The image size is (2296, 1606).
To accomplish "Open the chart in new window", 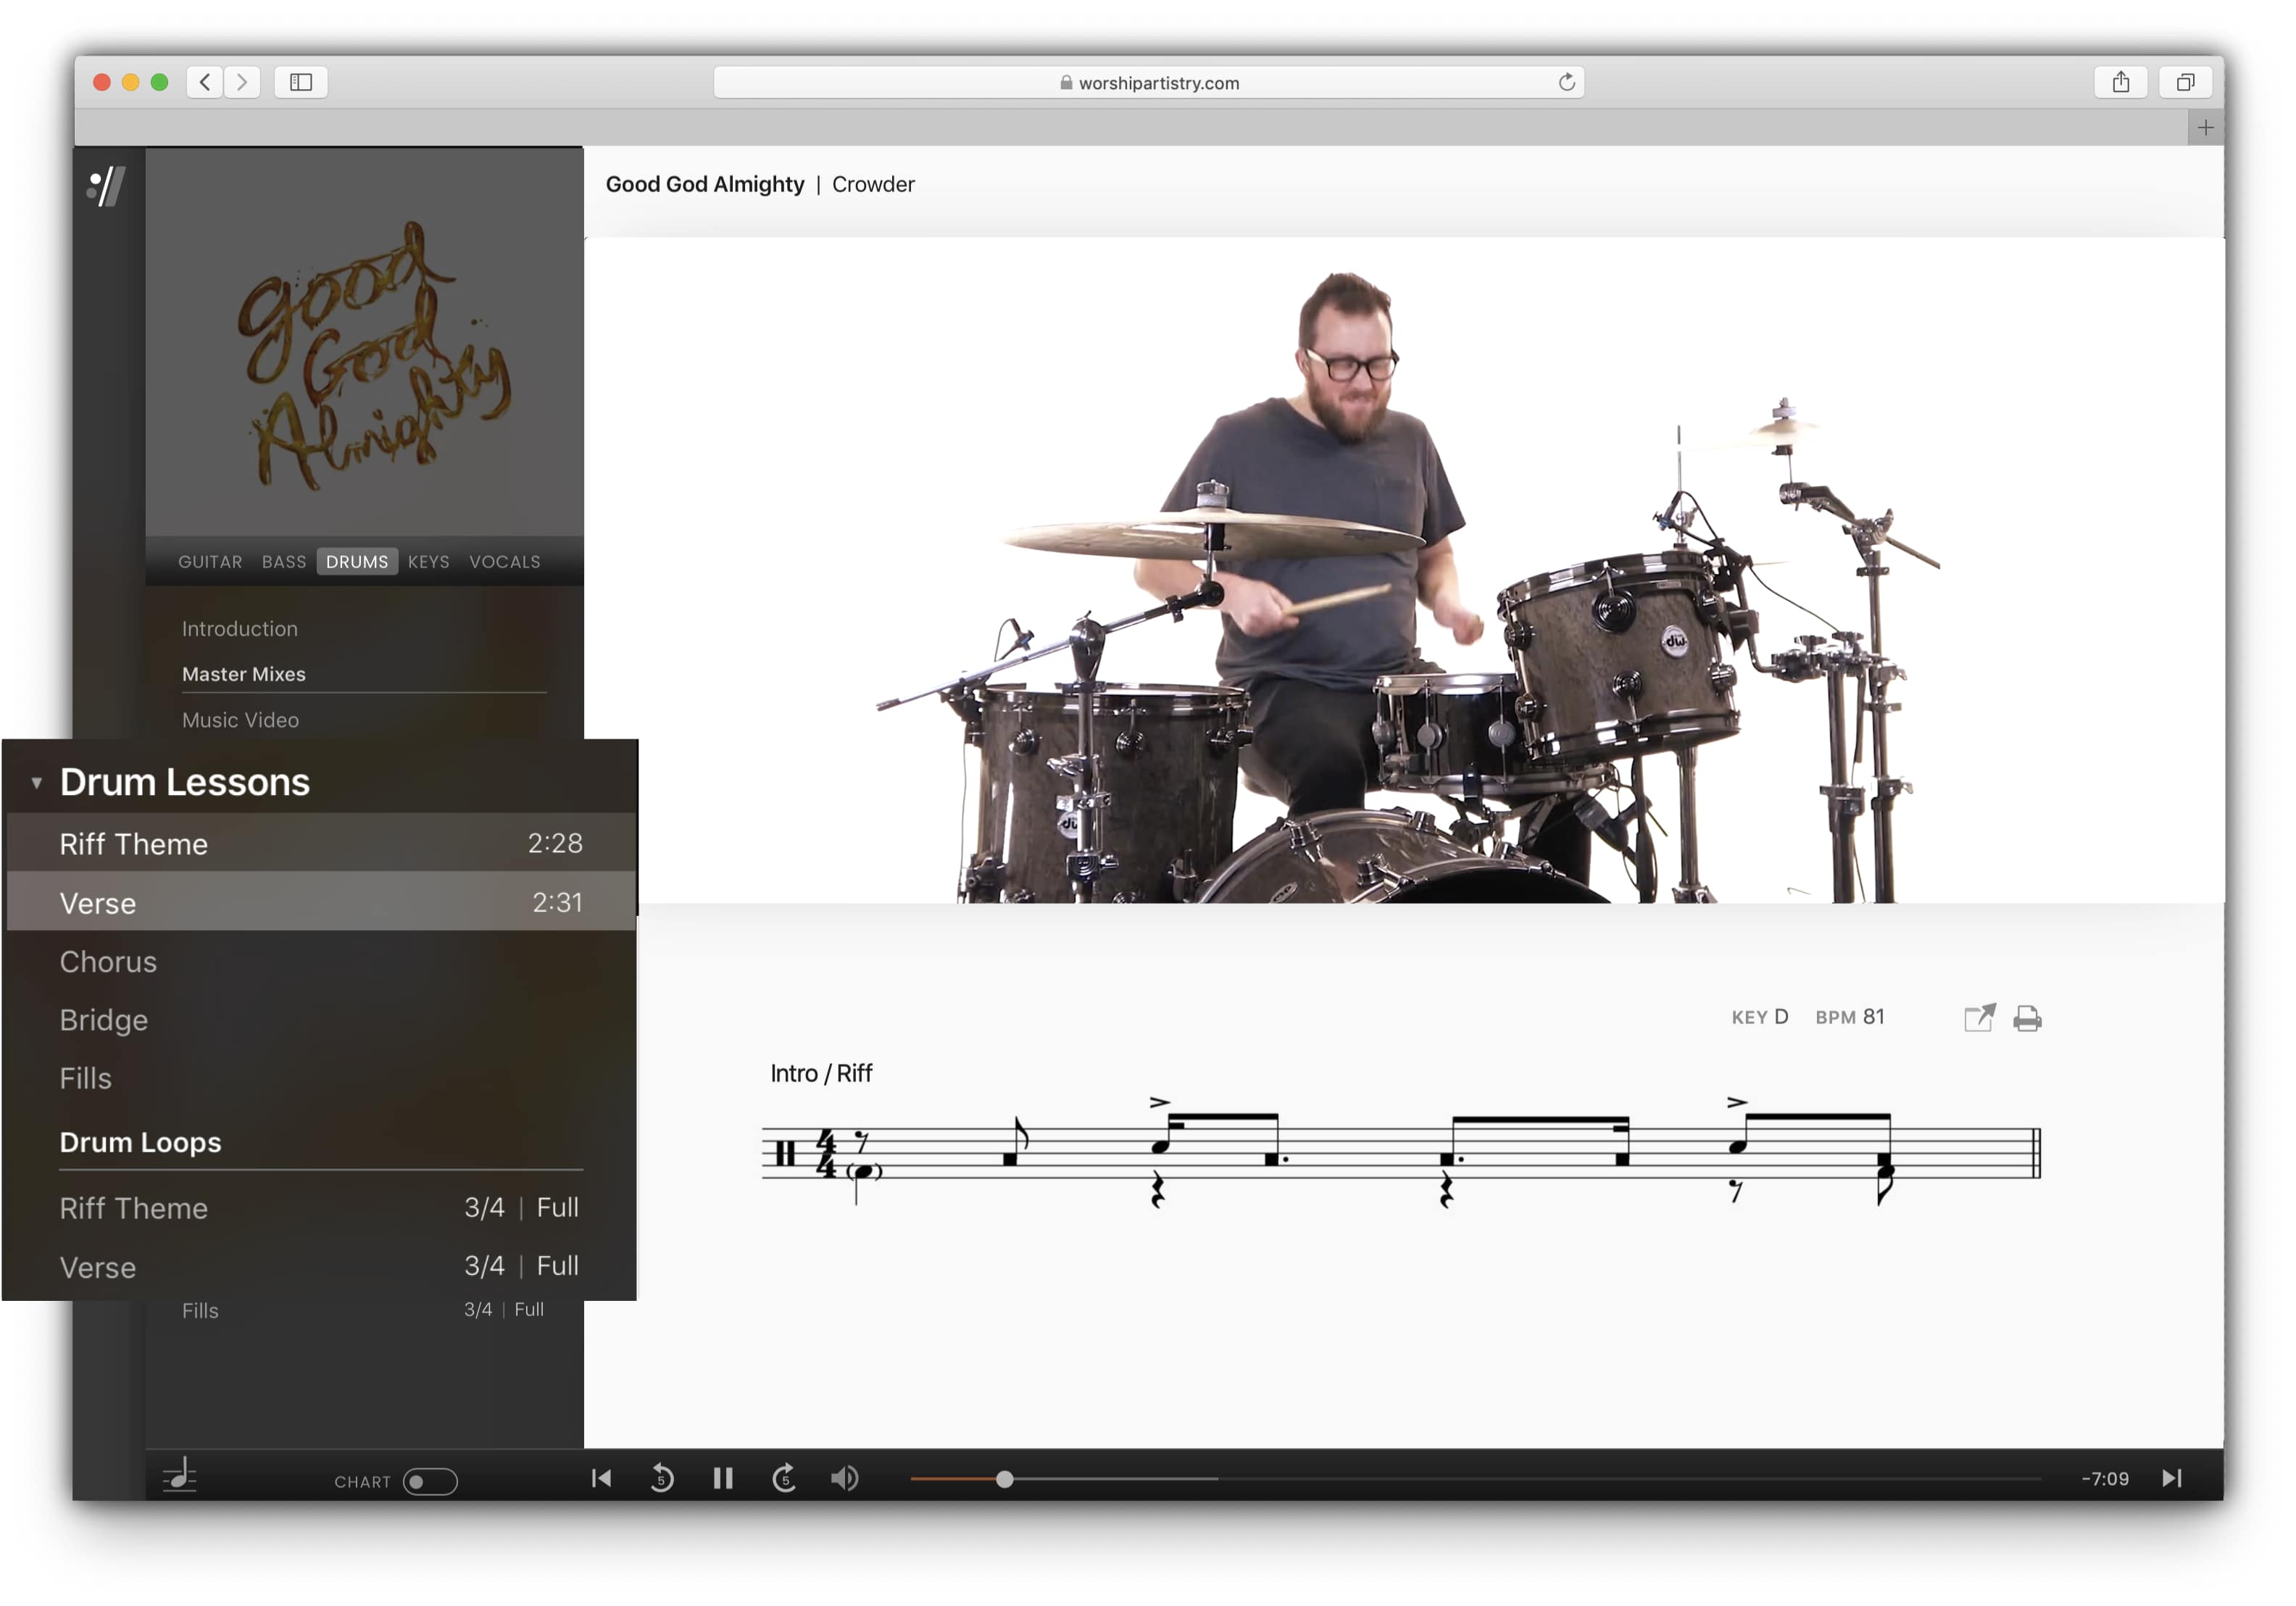I will click(x=1979, y=1018).
